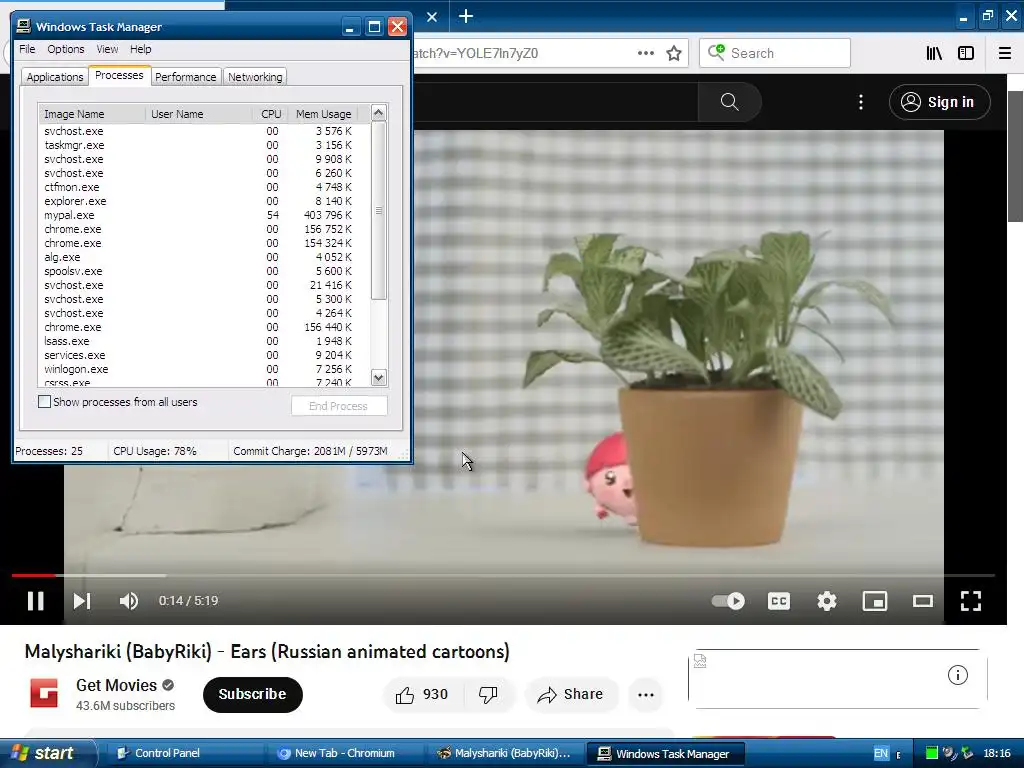Image resolution: width=1024 pixels, height=768 pixels.
Task: Toggle the browser sidebar icon
Action: click(966, 54)
